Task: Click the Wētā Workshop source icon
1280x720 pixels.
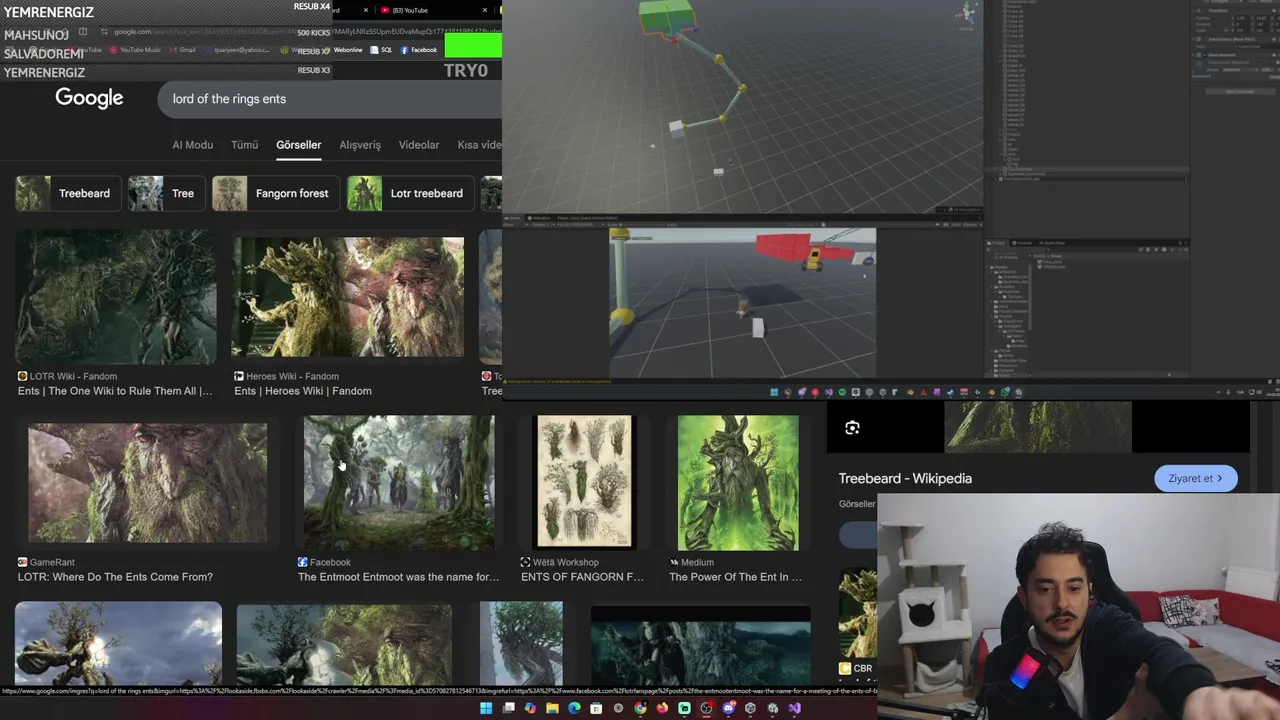Action: click(525, 562)
